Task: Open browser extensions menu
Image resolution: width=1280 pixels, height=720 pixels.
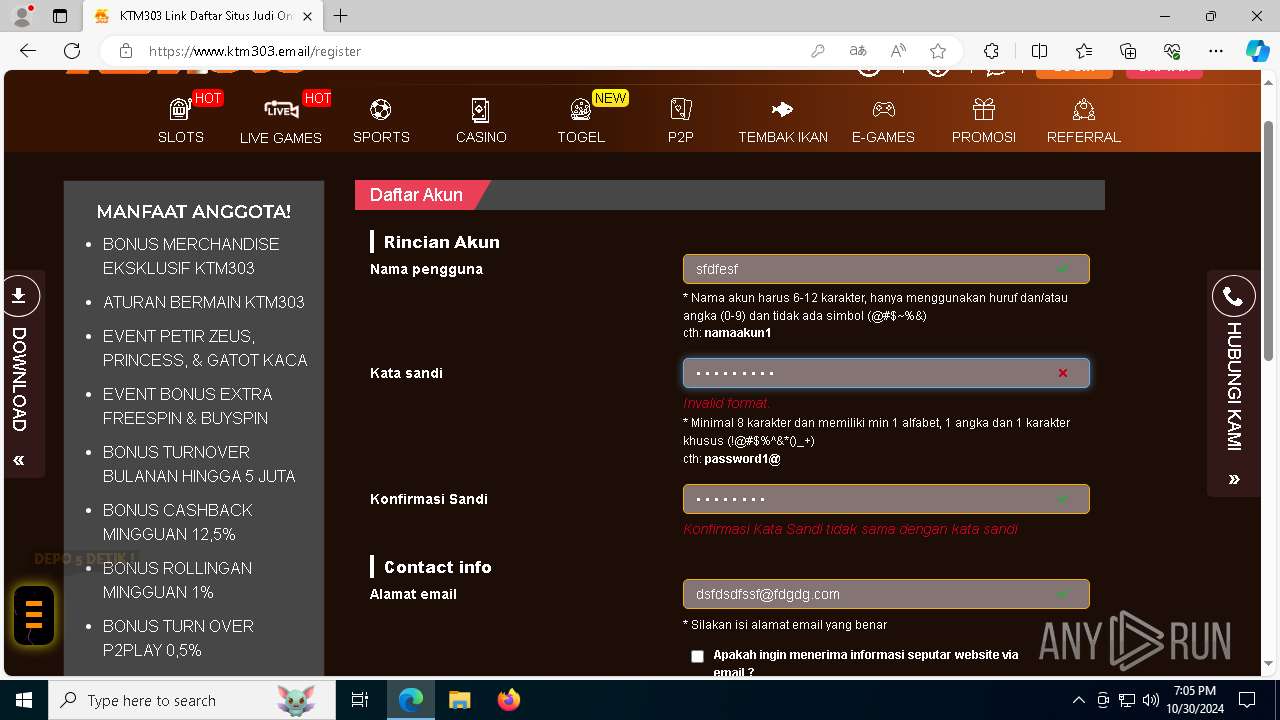Action: pyautogui.click(x=991, y=51)
